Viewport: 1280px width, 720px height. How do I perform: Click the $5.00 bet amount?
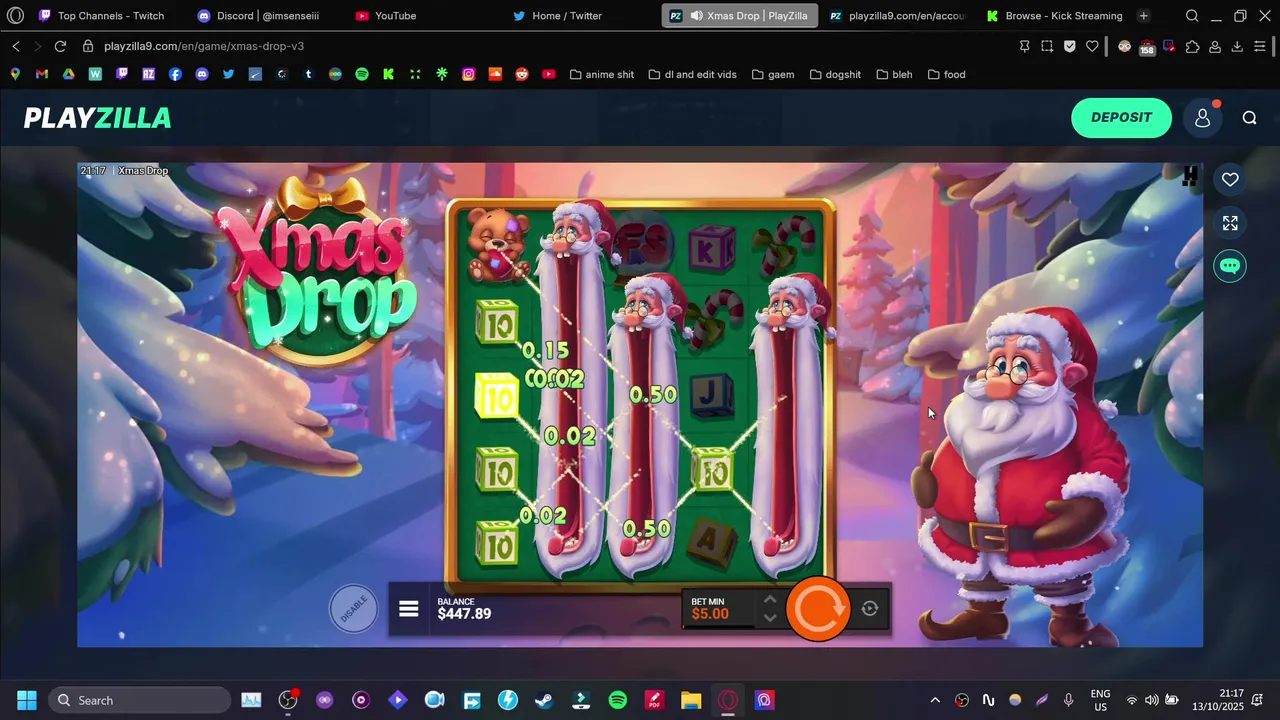710,614
